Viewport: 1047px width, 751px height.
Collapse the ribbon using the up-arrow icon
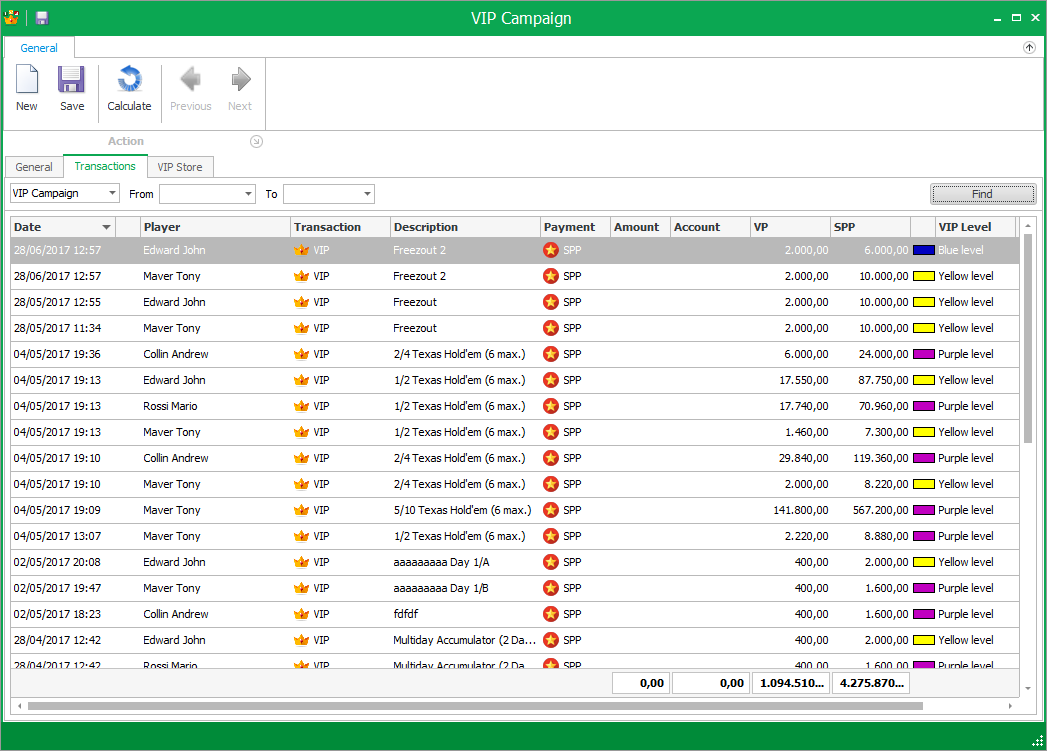point(1029,48)
